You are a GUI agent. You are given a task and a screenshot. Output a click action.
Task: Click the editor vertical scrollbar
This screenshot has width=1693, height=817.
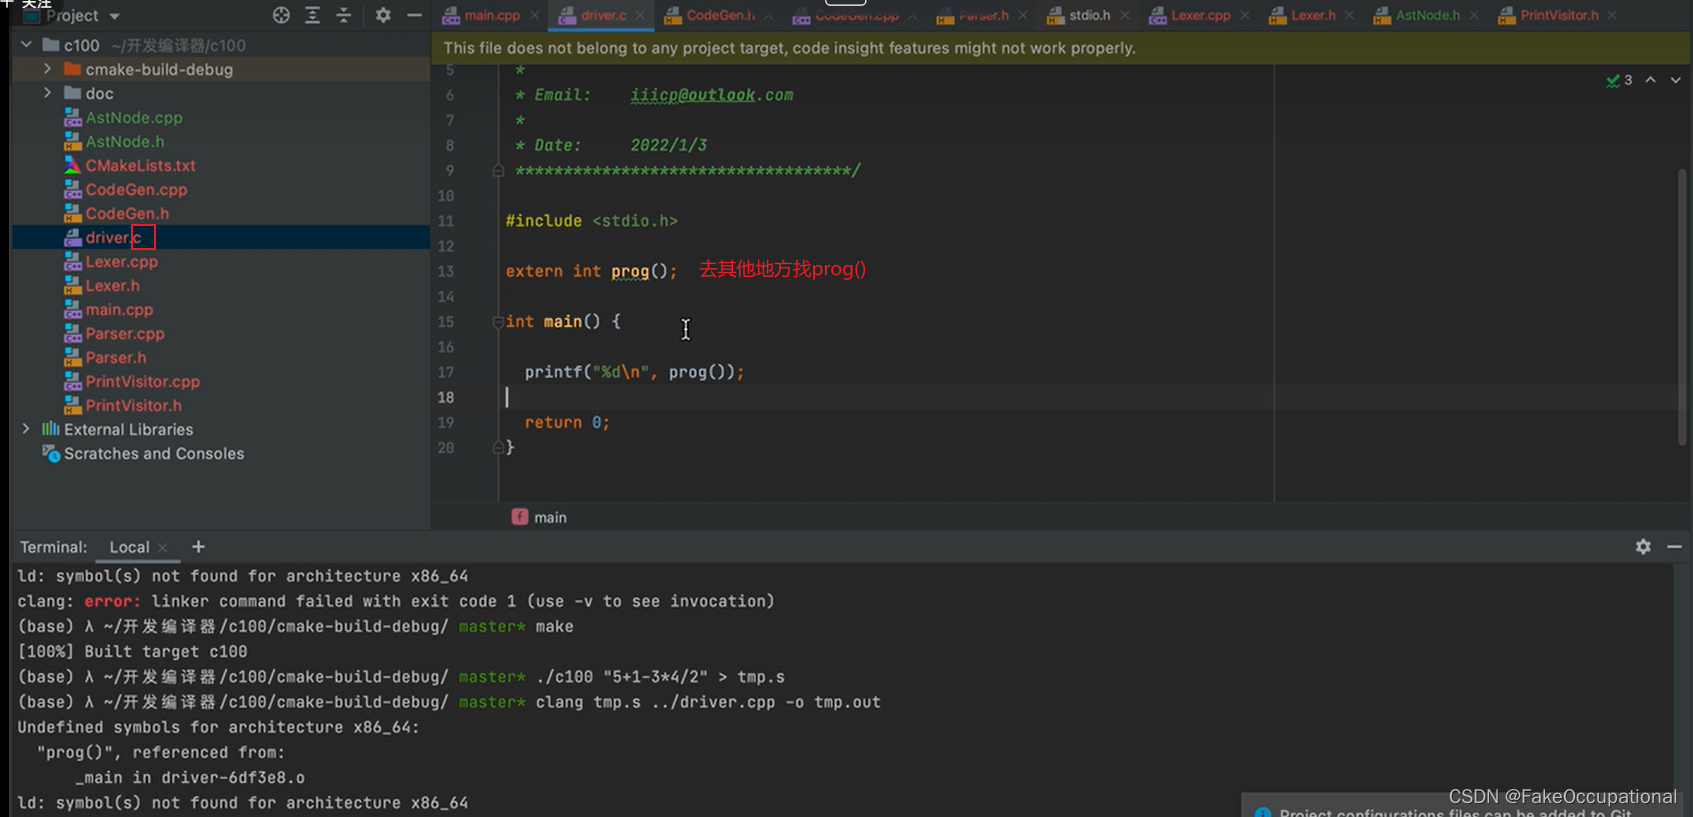(x=1682, y=305)
